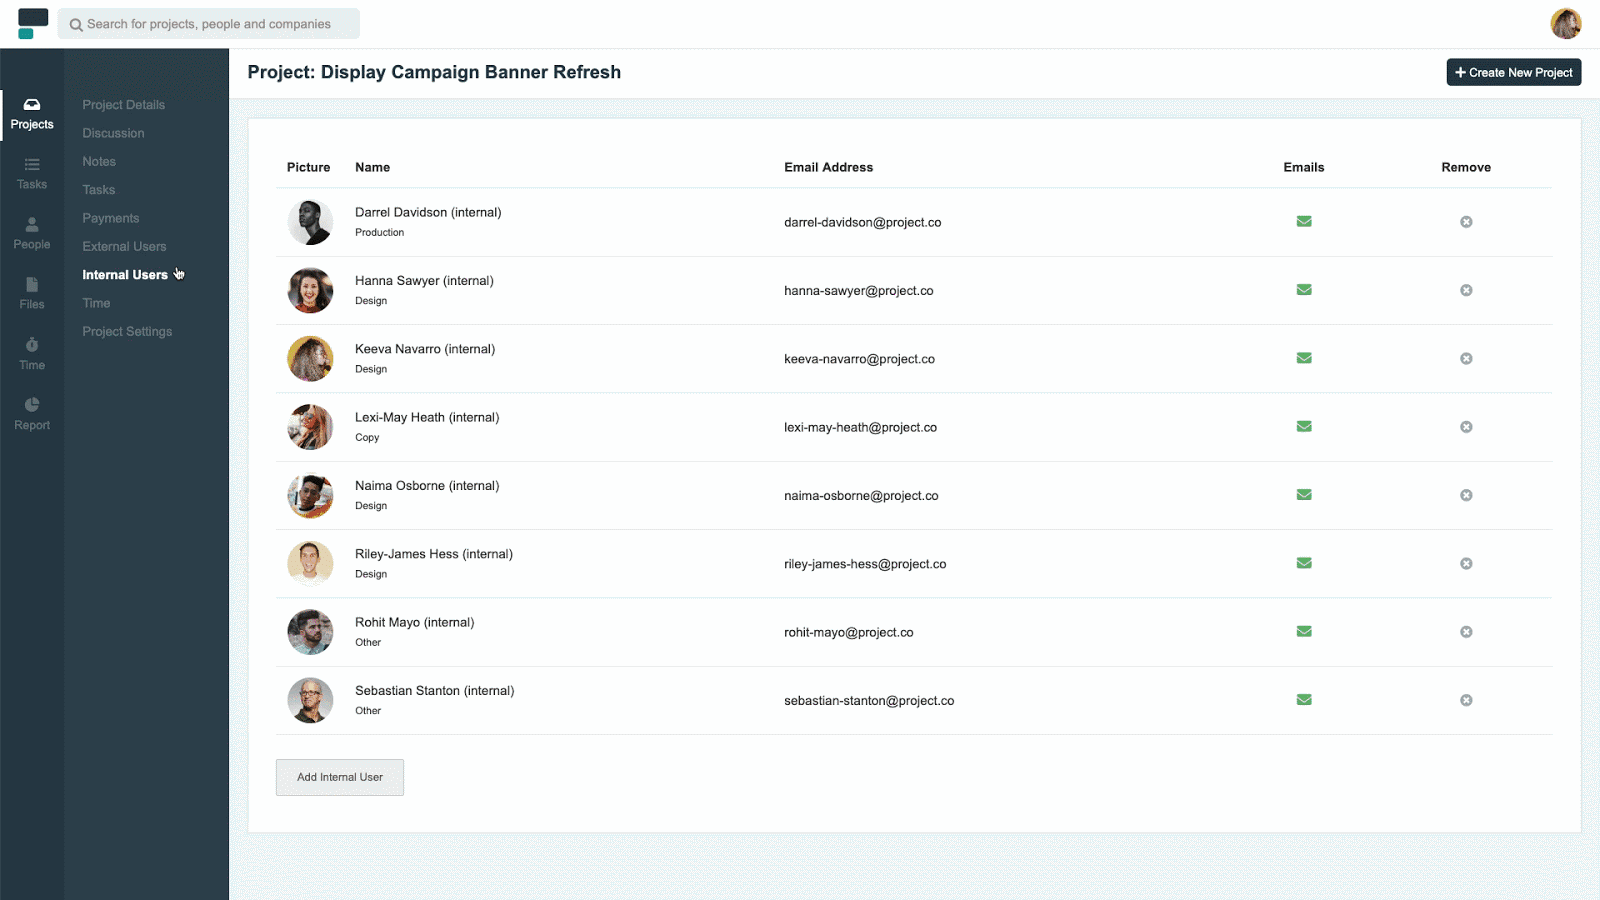Remove Lexi-May Heath from the project
Image resolution: width=1600 pixels, height=900 pixels.
pos(1466,427)
